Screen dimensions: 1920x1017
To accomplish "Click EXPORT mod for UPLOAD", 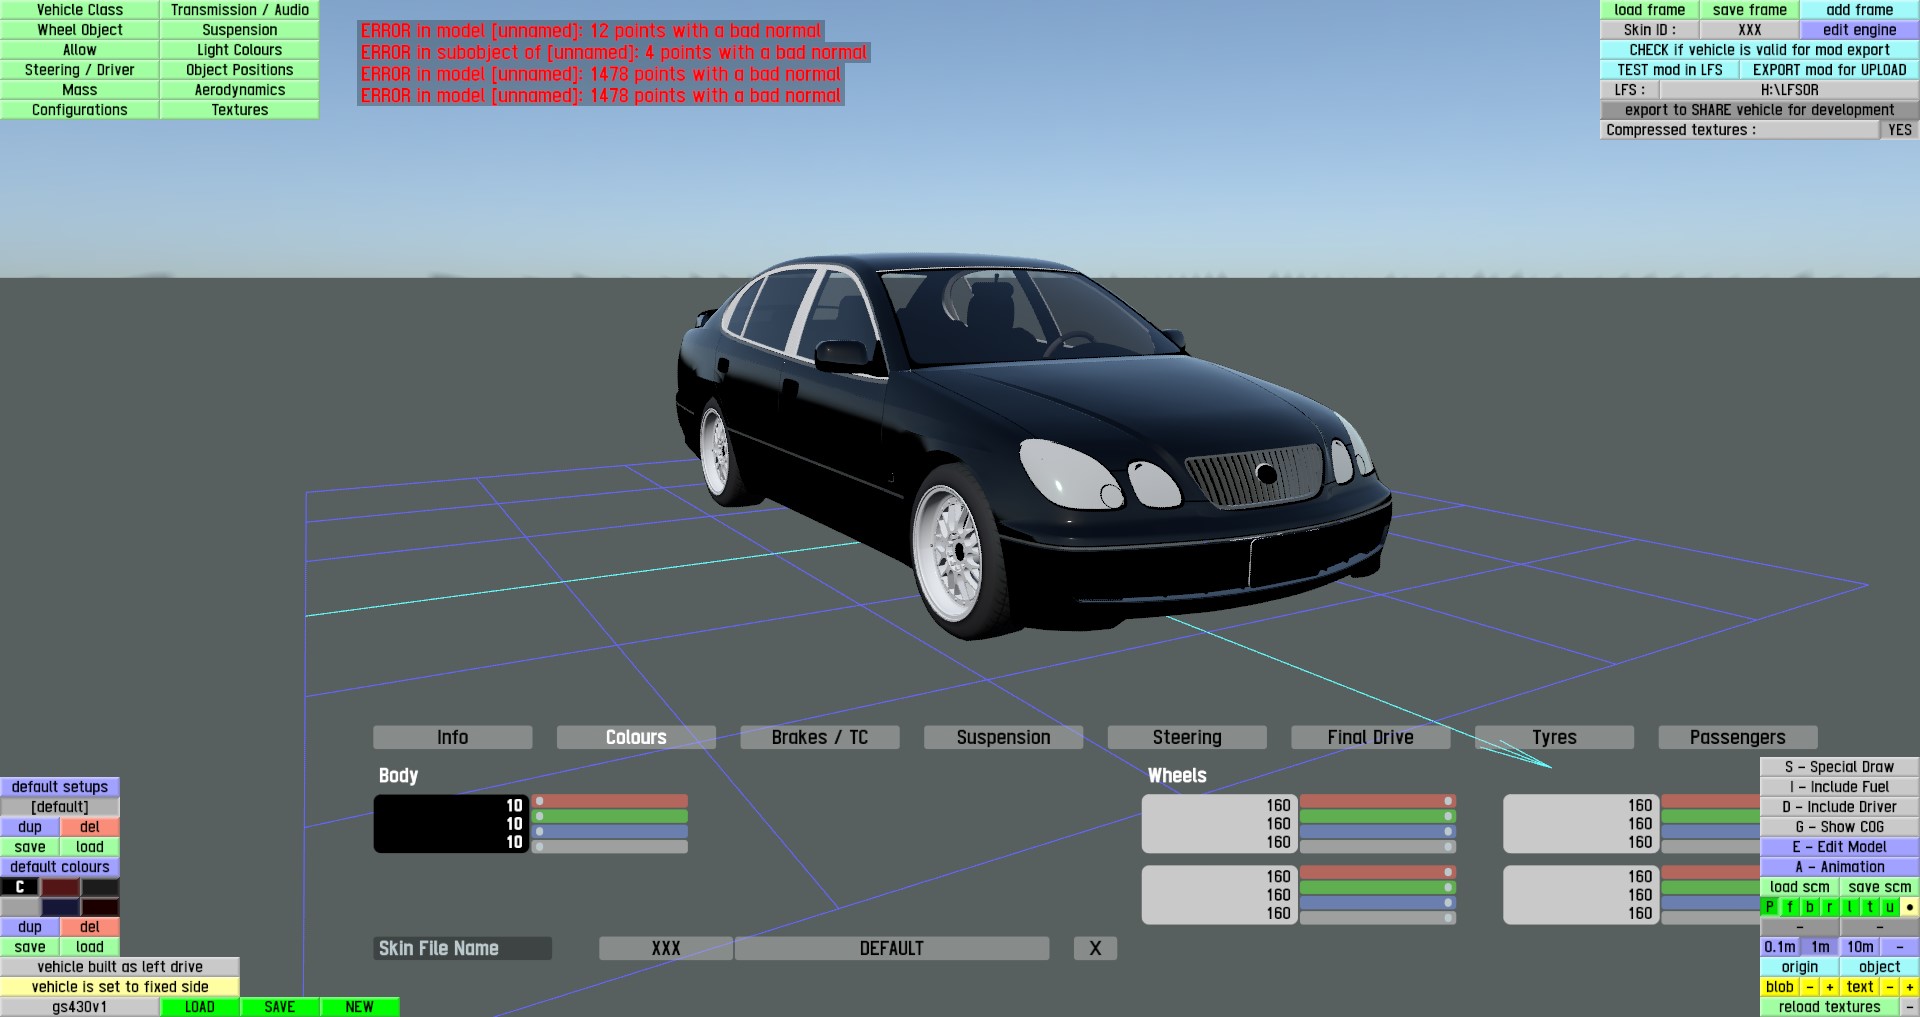I will 1830,70.
